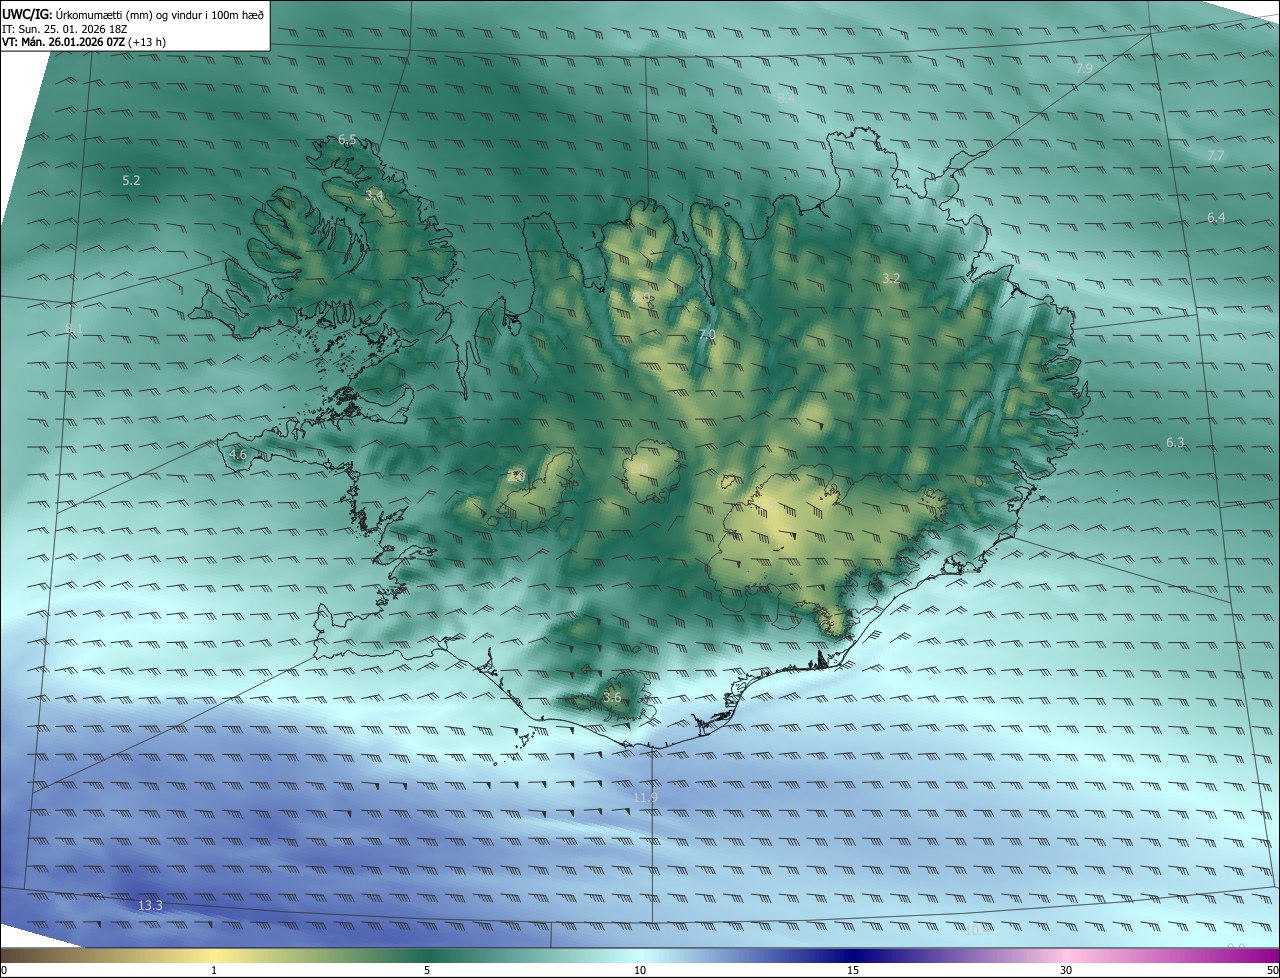The image size is (1280, 978).
Task: Click the 3.2 value label on the map
Action: point(891,277)
